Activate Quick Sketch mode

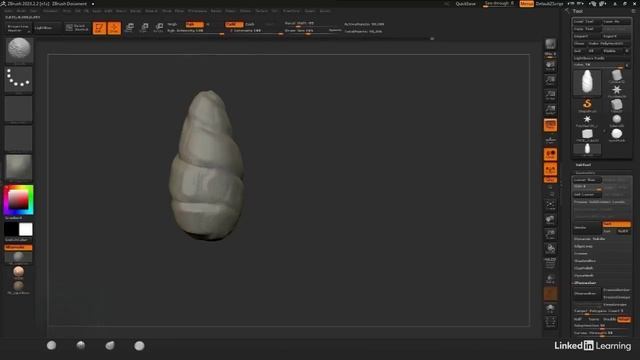(77, 28)
